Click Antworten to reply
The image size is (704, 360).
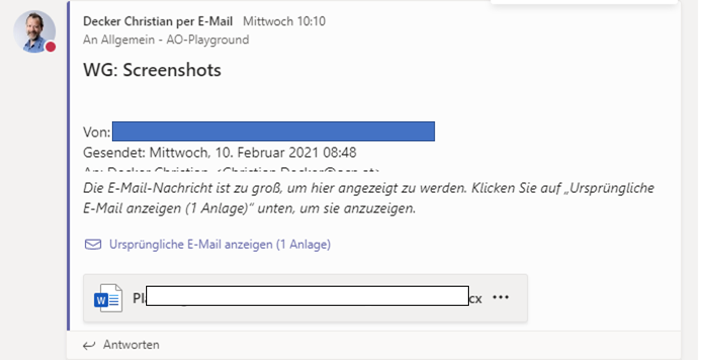[131, 345]
